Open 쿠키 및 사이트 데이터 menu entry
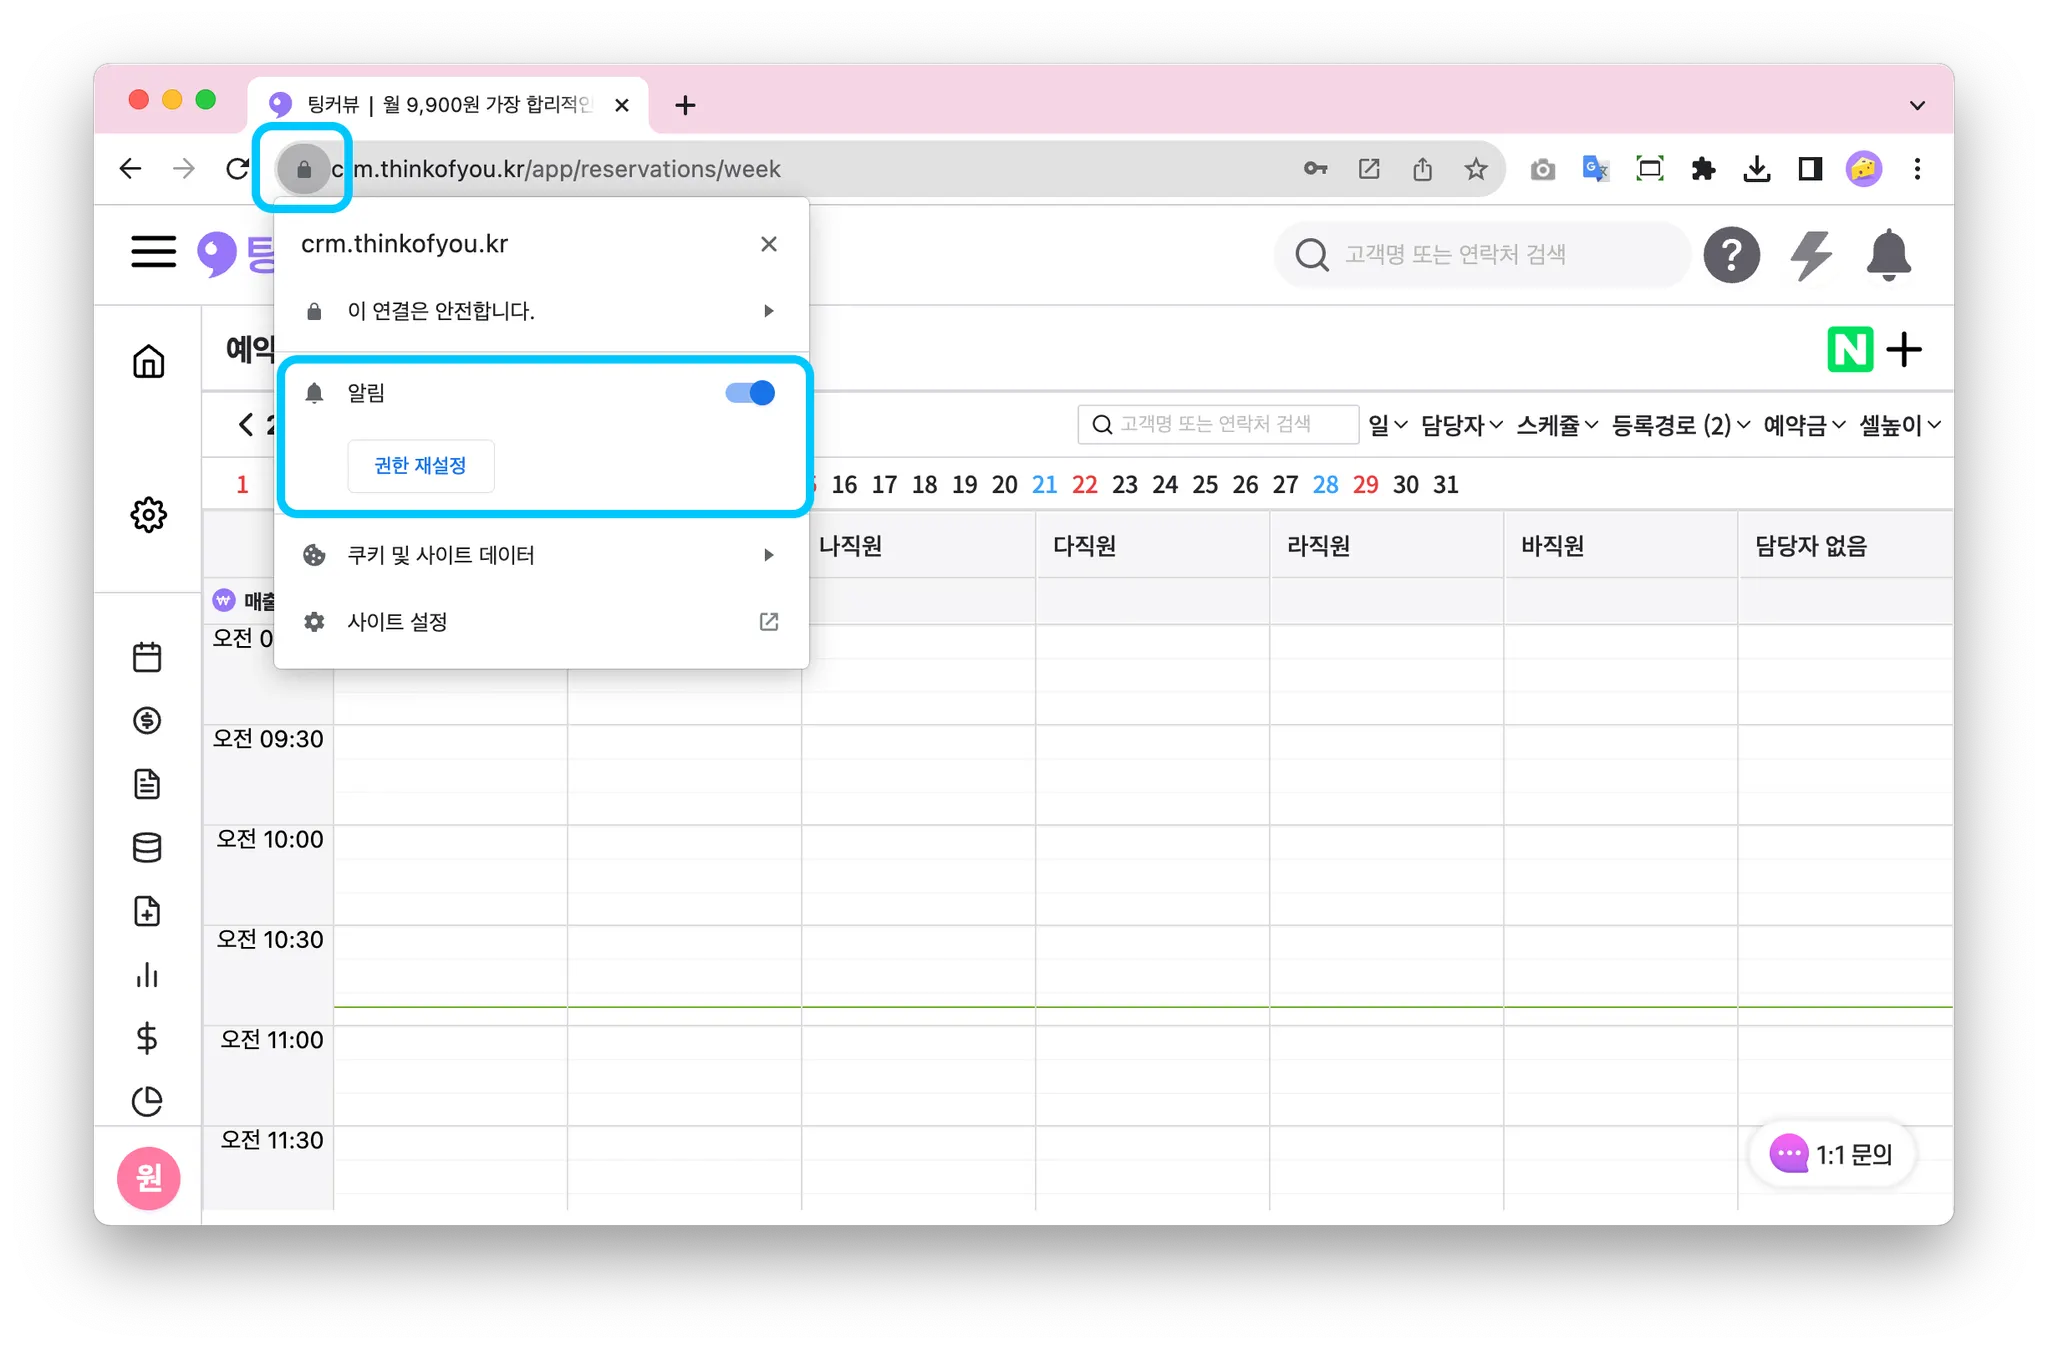The width and height of the screenshot is (2048, 1349). click(540, 555)
